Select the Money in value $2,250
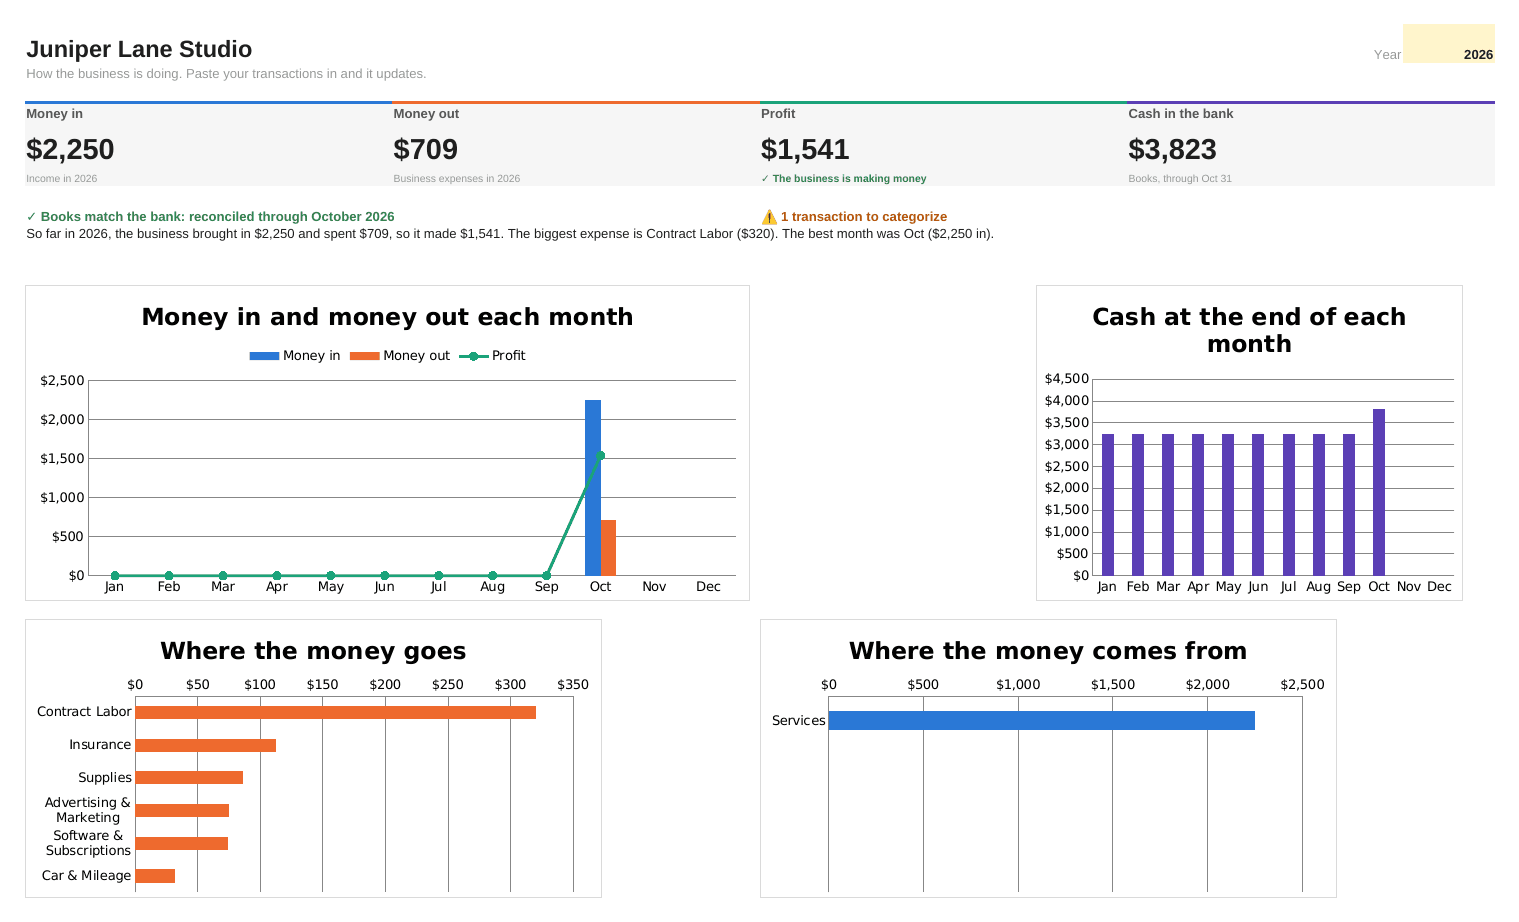1519x922 pixels. click(70, 150)
